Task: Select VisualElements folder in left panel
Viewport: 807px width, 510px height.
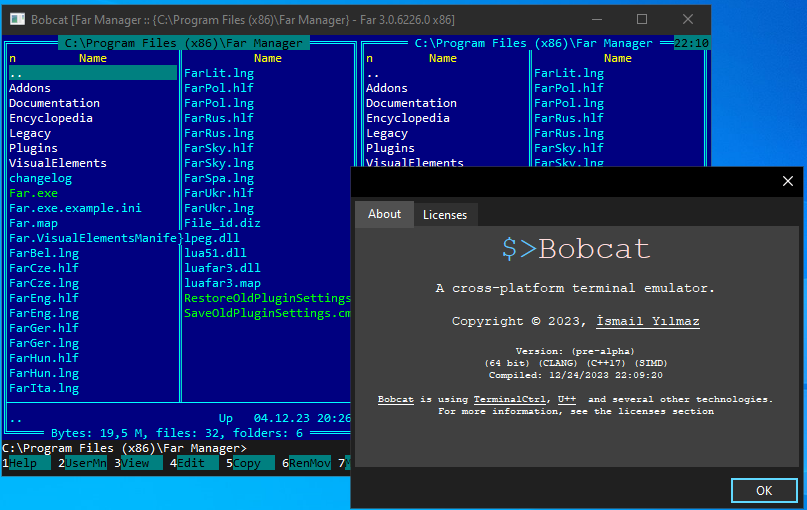Action: tap(58, 163)
